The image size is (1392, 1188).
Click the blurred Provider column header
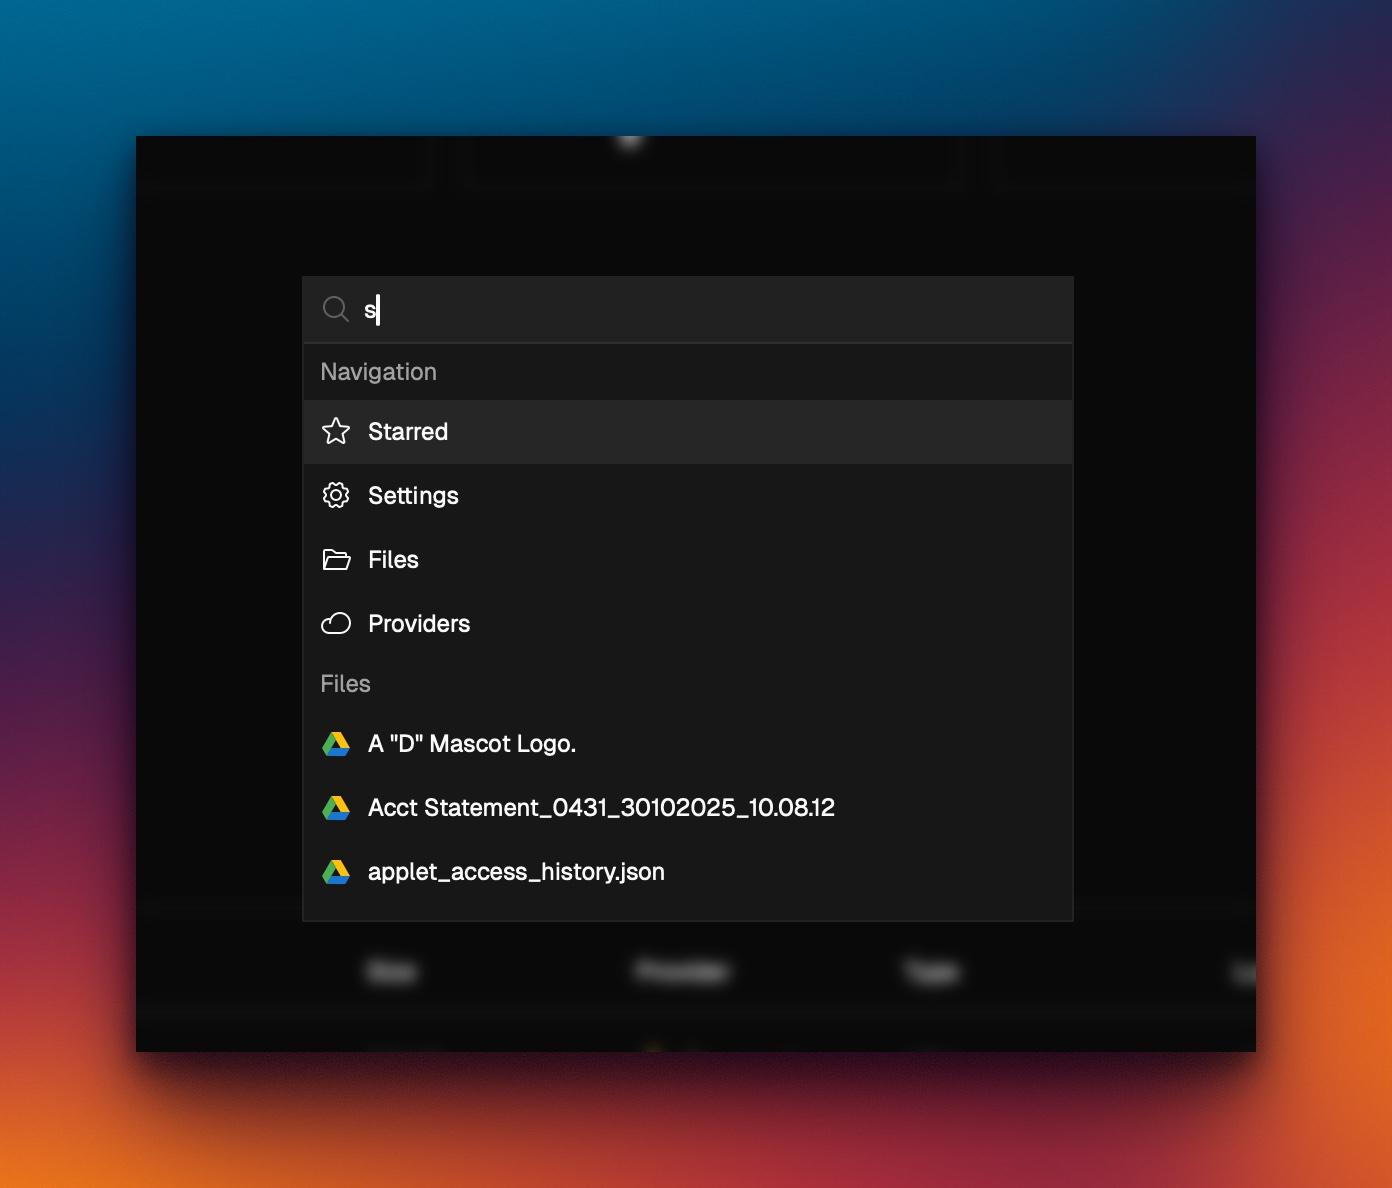pyautogui.click(x=682, y=971)
